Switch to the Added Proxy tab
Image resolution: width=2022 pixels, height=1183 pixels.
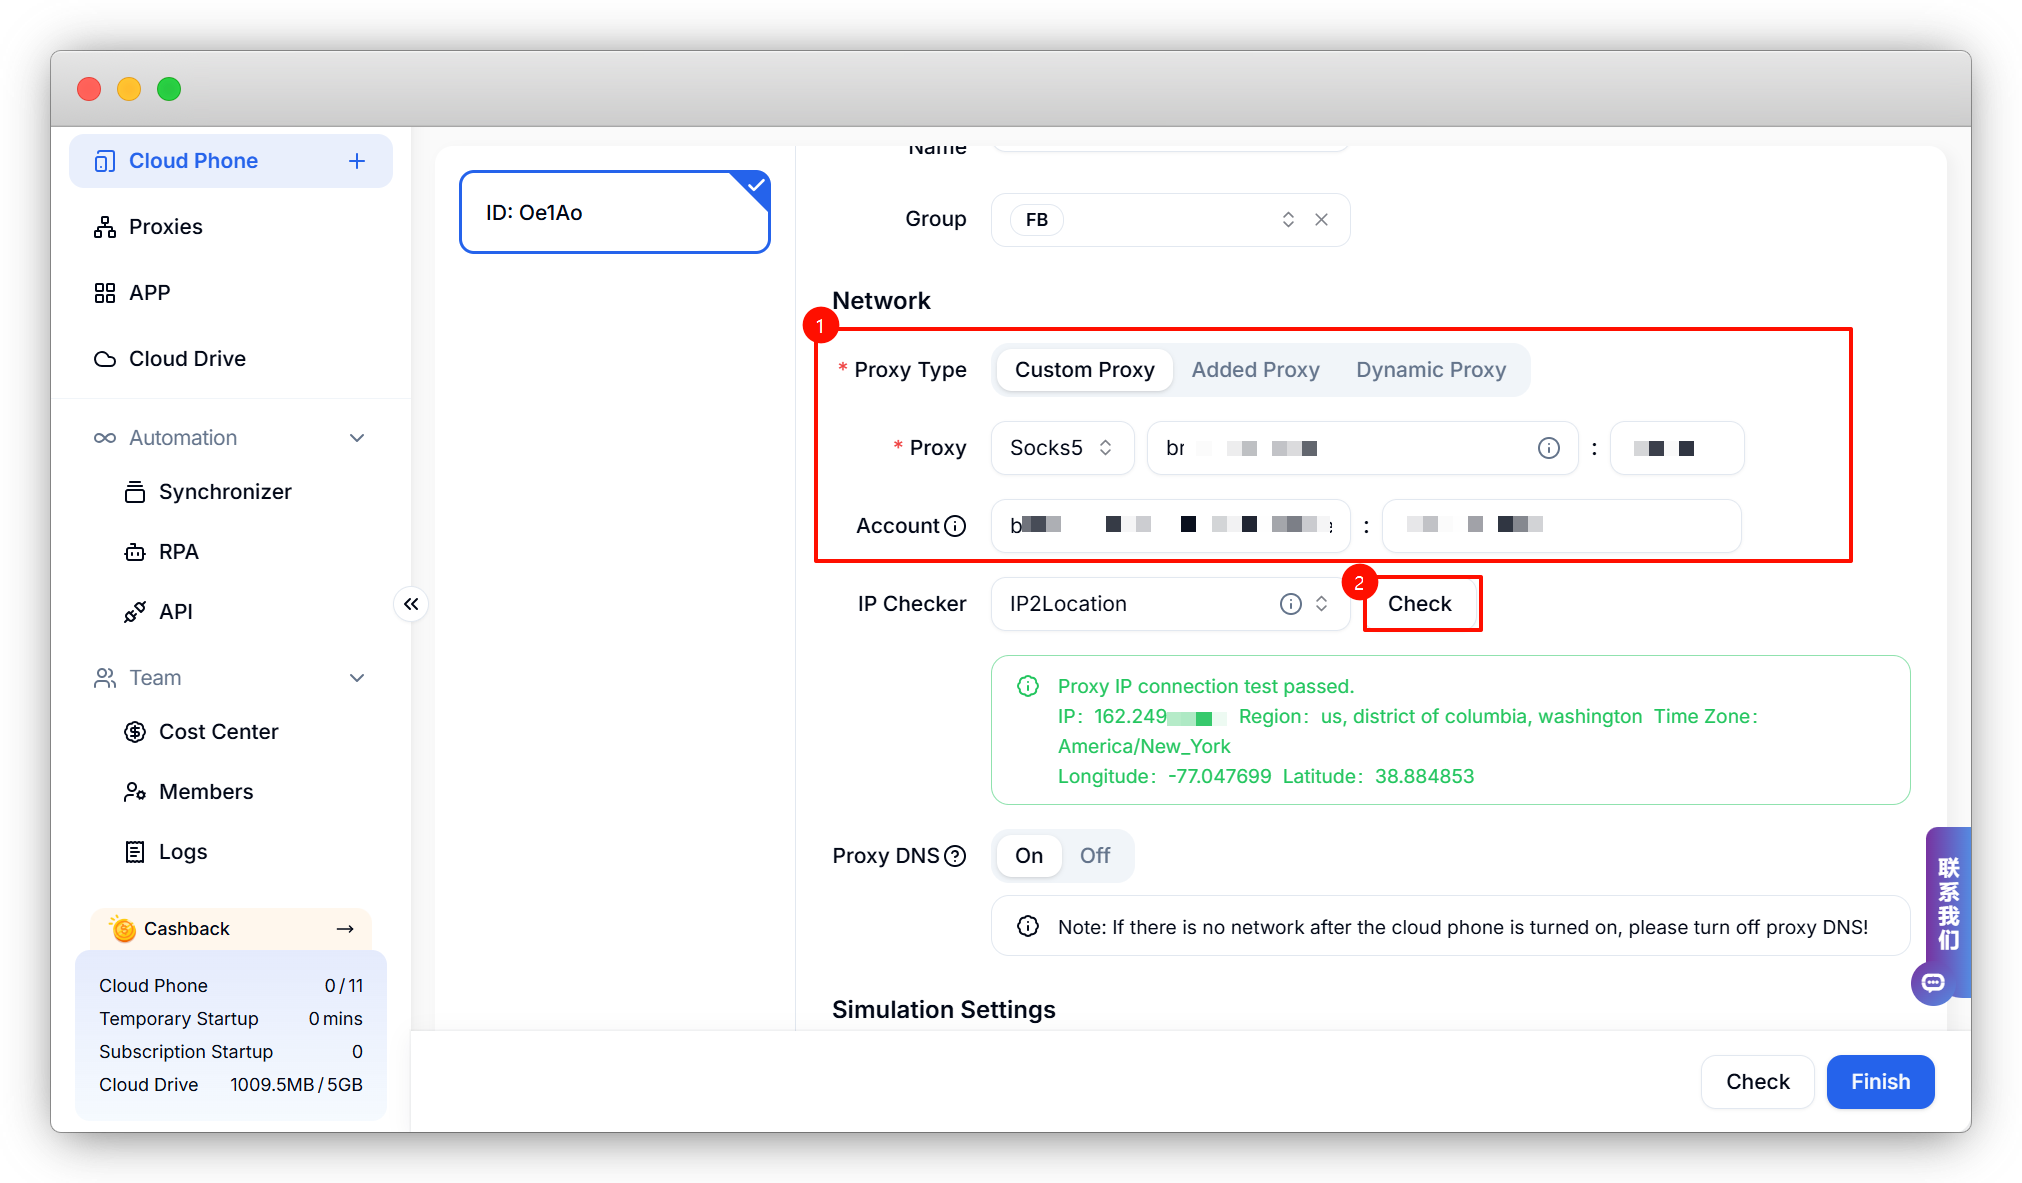pyautogui.click(x=1255, y=370)
